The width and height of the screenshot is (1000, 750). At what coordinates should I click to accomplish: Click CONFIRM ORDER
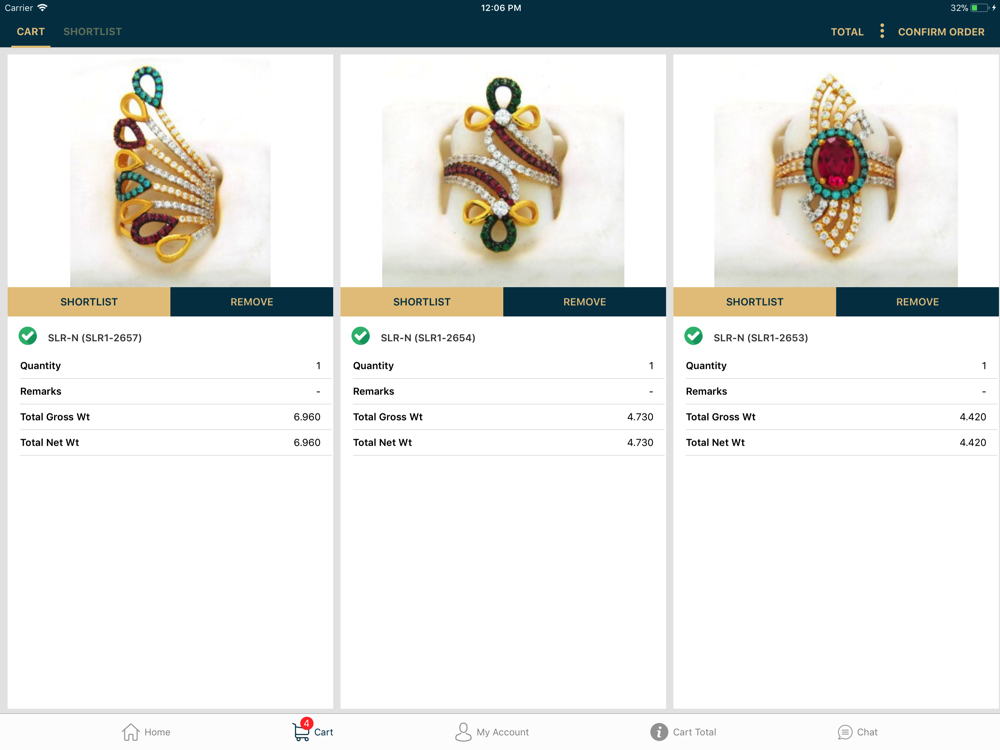941,32
